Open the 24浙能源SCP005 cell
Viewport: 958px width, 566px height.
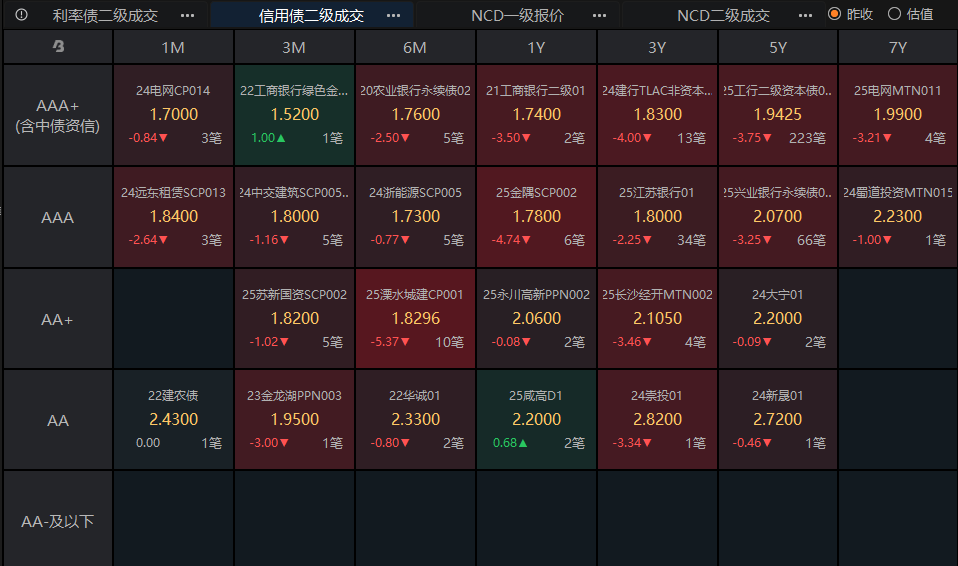pos(415,217)
